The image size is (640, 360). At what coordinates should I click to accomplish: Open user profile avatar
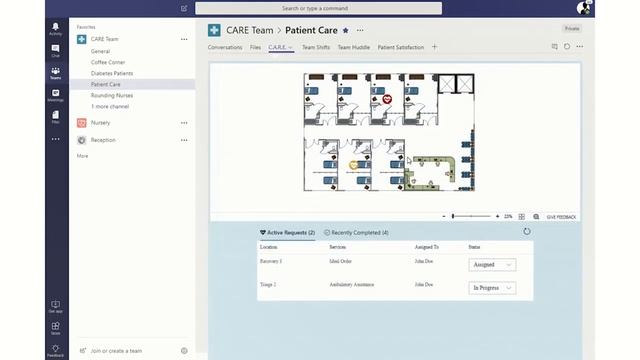click(x=583, y=8)
